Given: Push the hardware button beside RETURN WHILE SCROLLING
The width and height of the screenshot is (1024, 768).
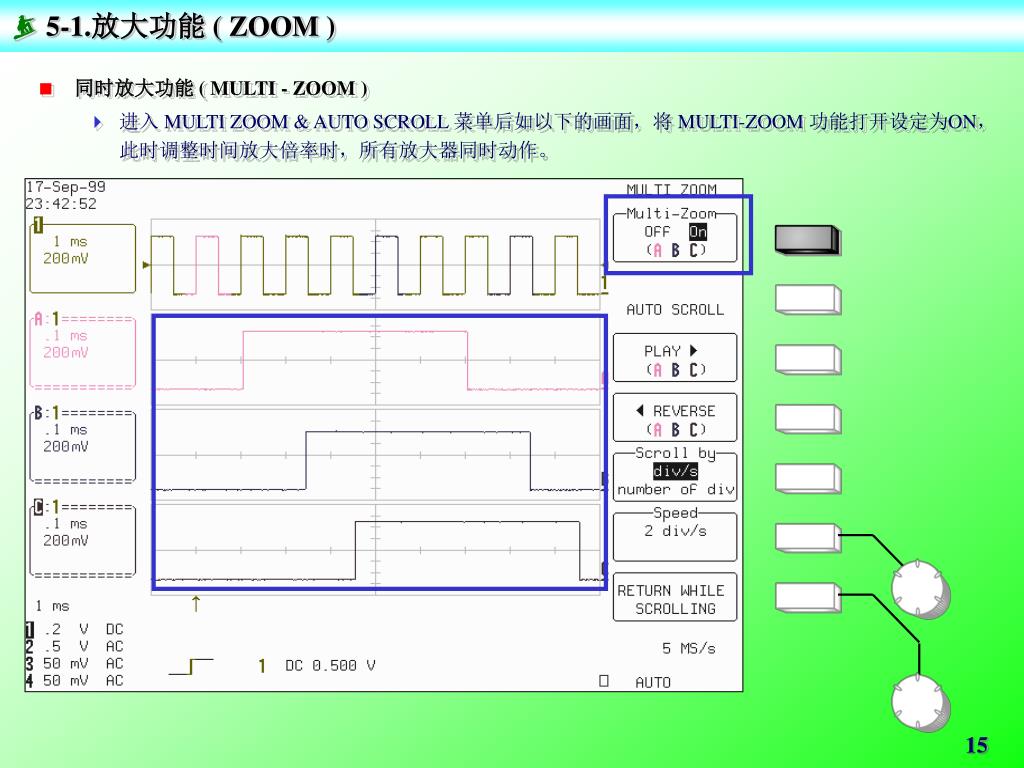Looking at the screenshot, I should [x=808, y=598].
